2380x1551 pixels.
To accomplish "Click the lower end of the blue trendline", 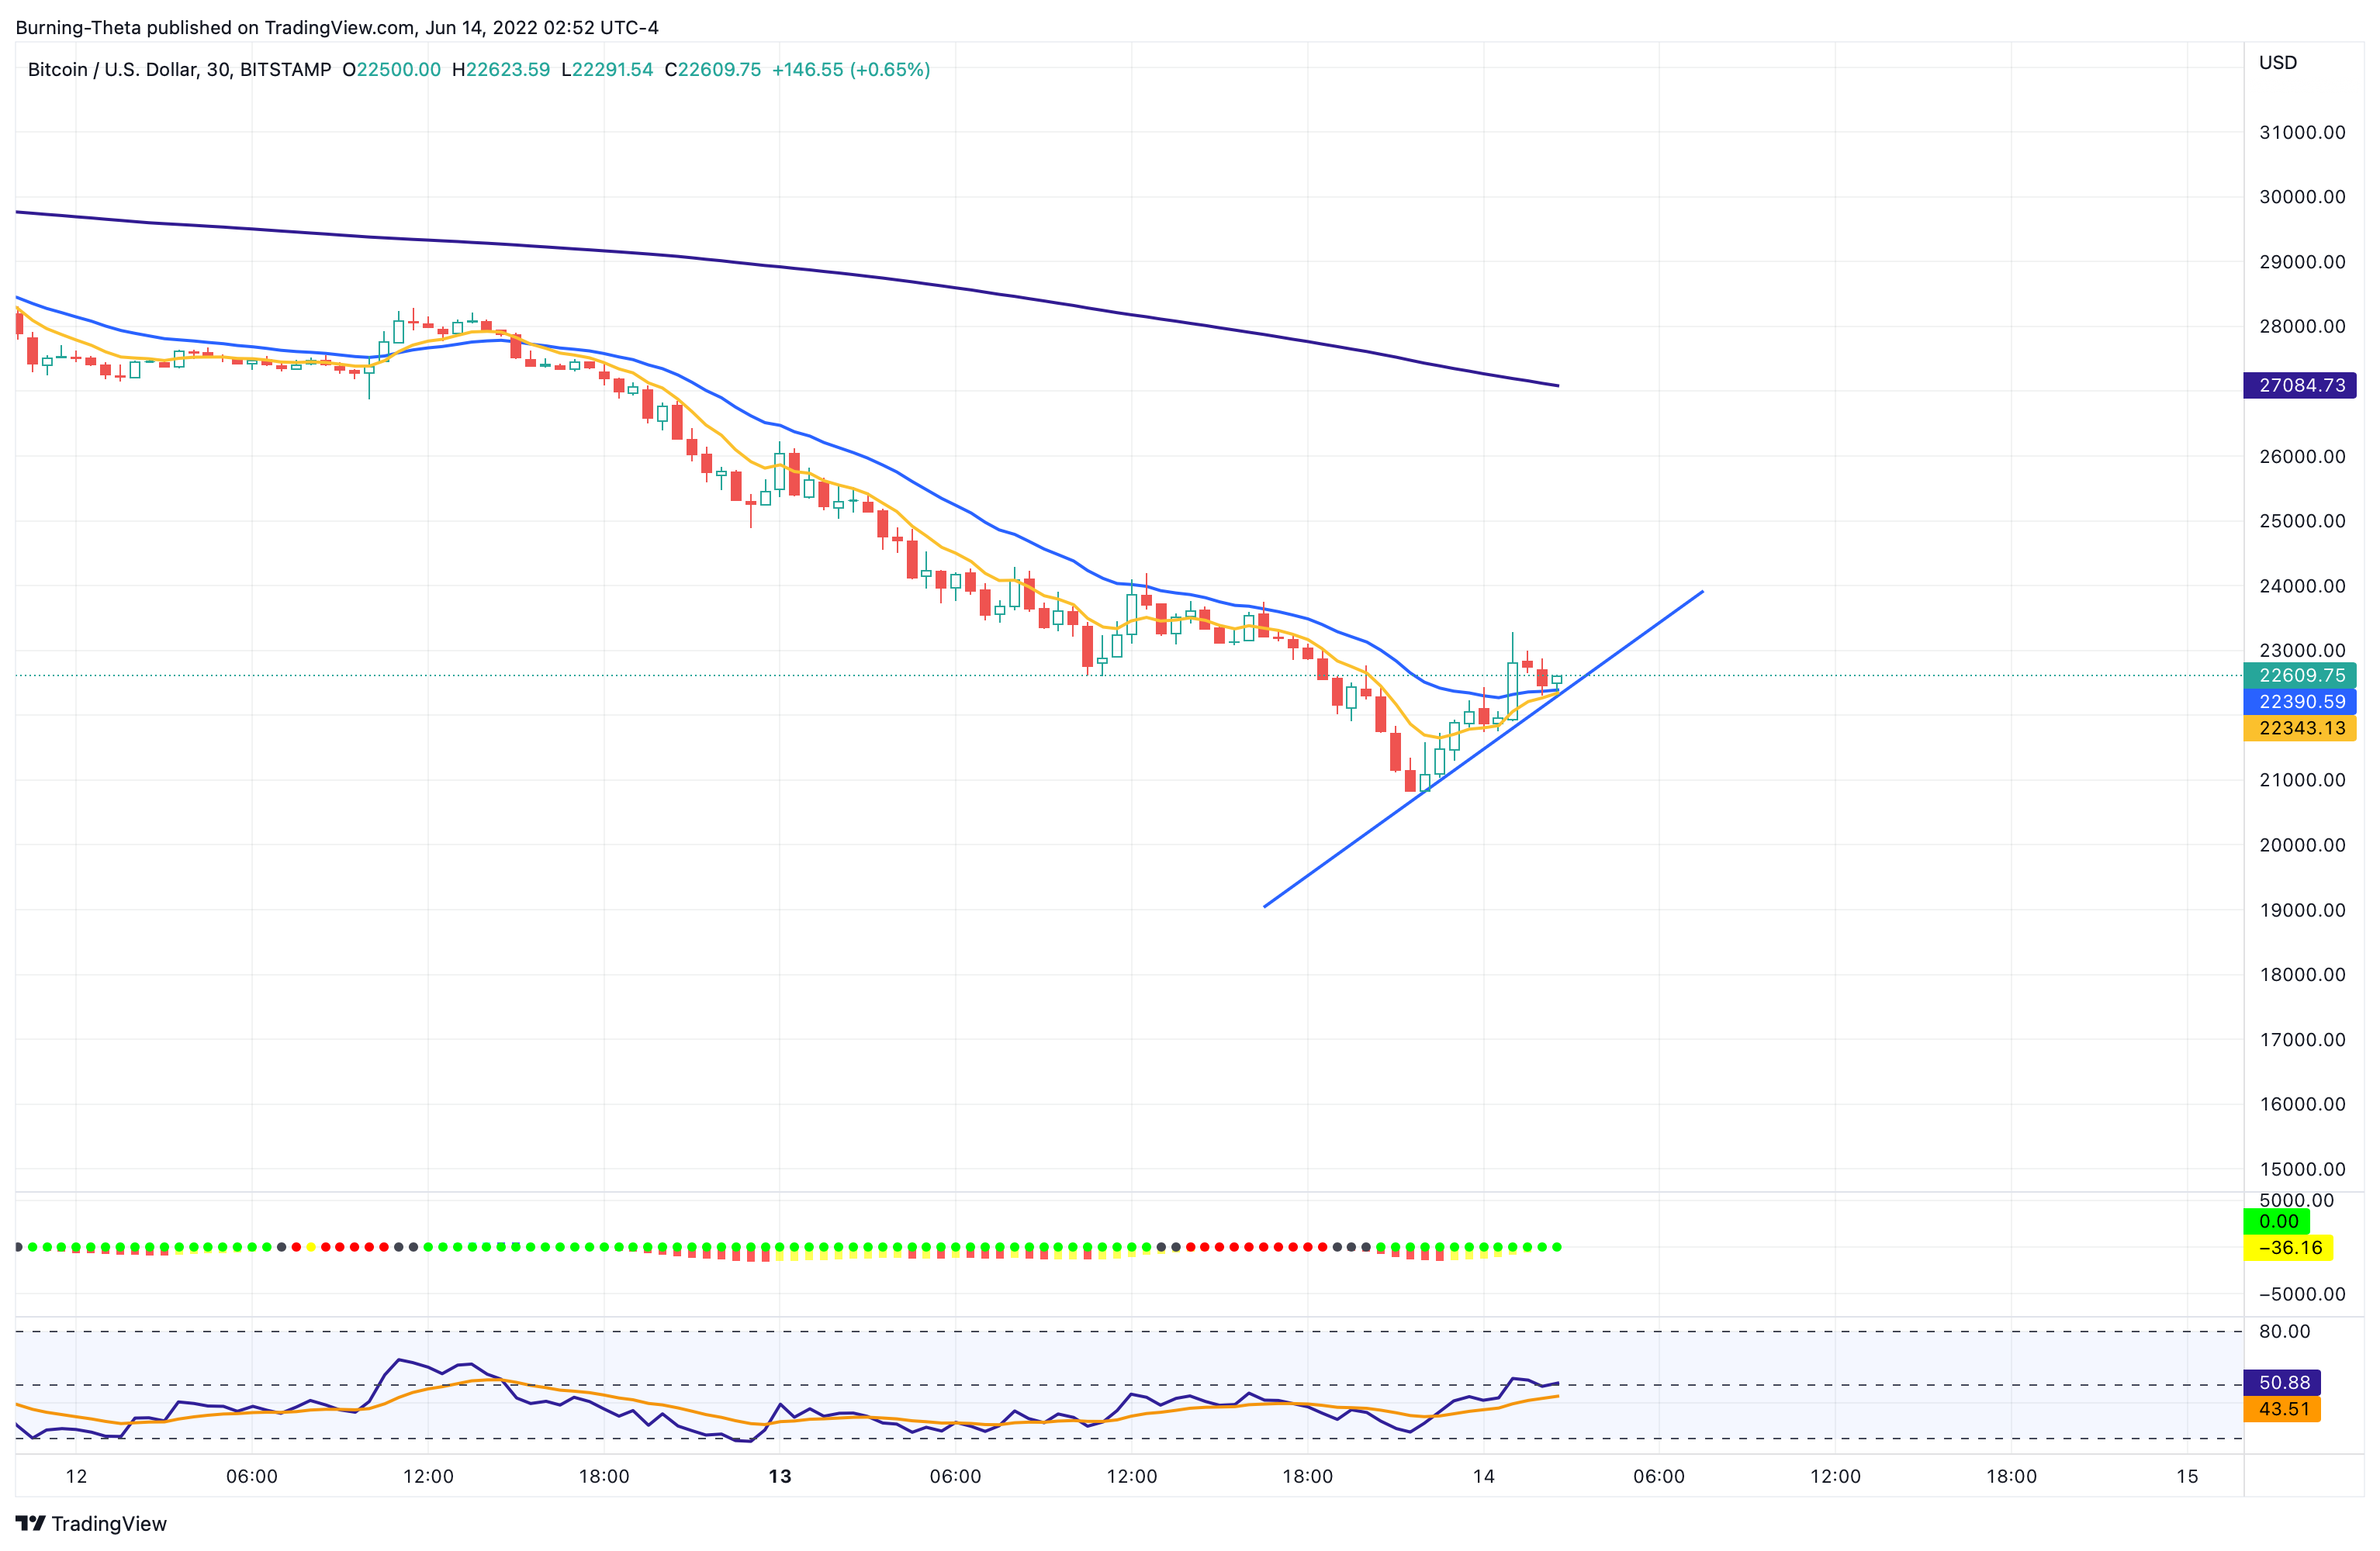I will (x=1265, y=906).
